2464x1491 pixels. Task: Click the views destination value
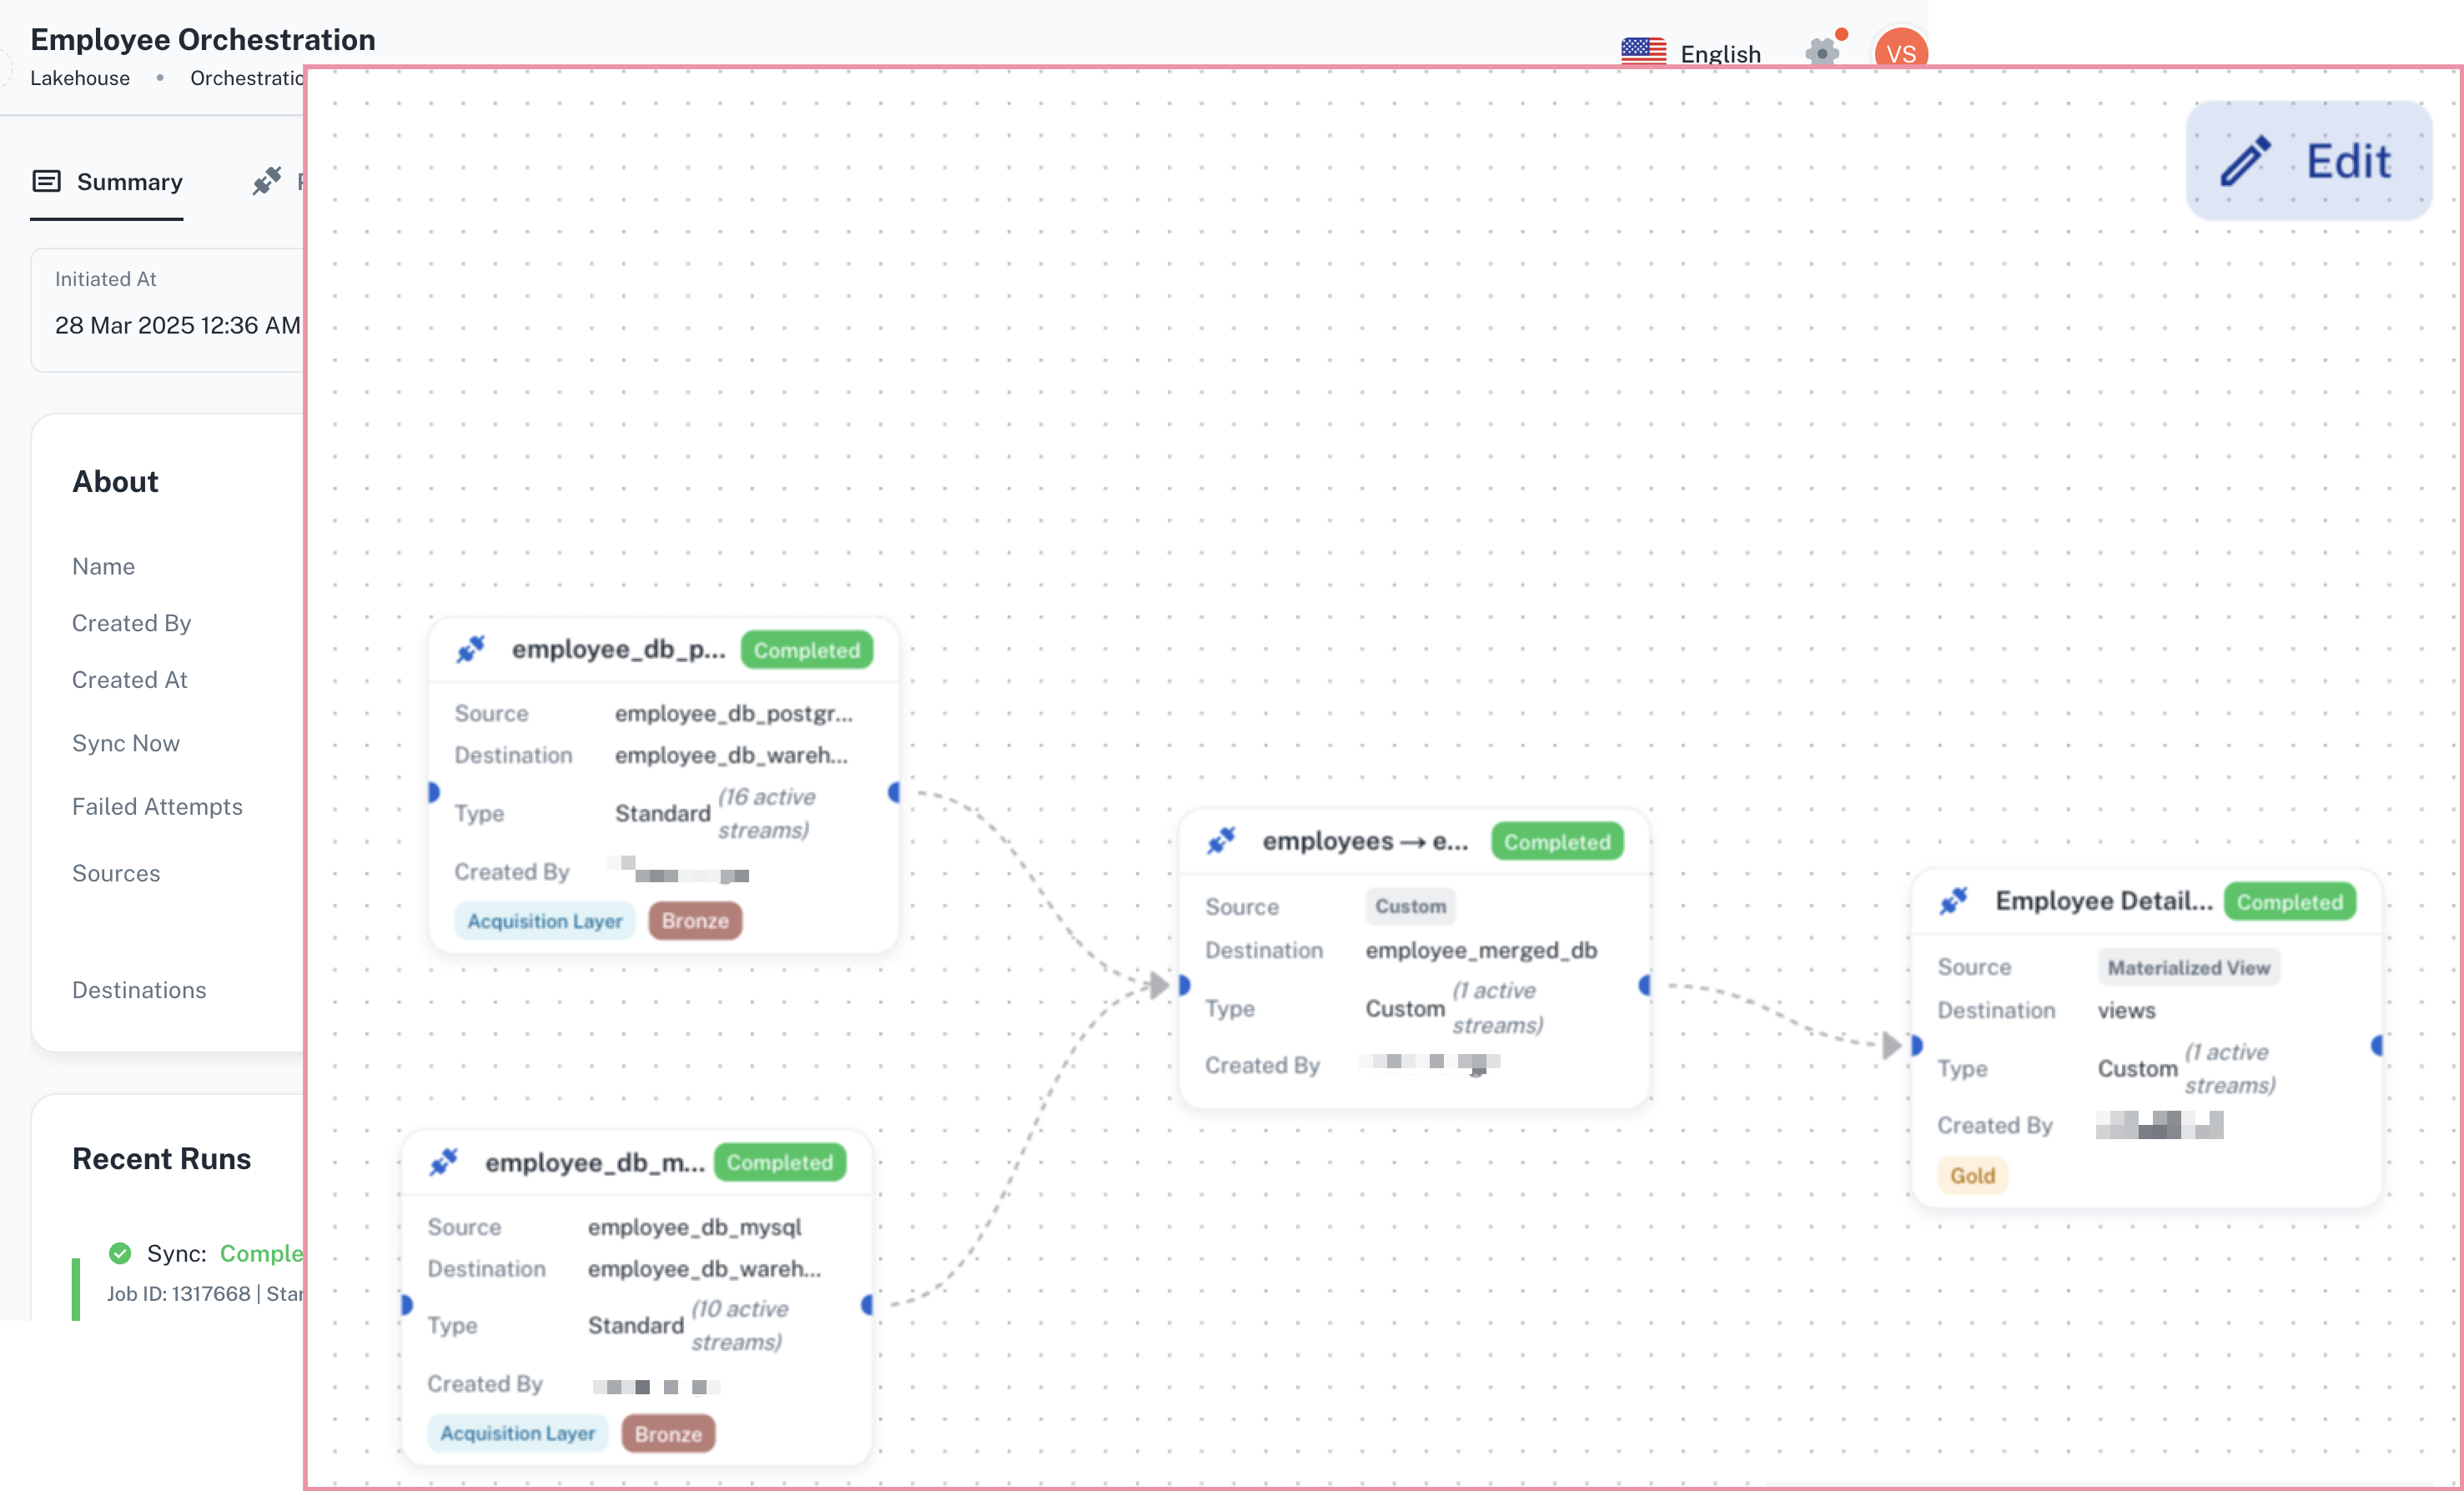coord(2126,1010)
